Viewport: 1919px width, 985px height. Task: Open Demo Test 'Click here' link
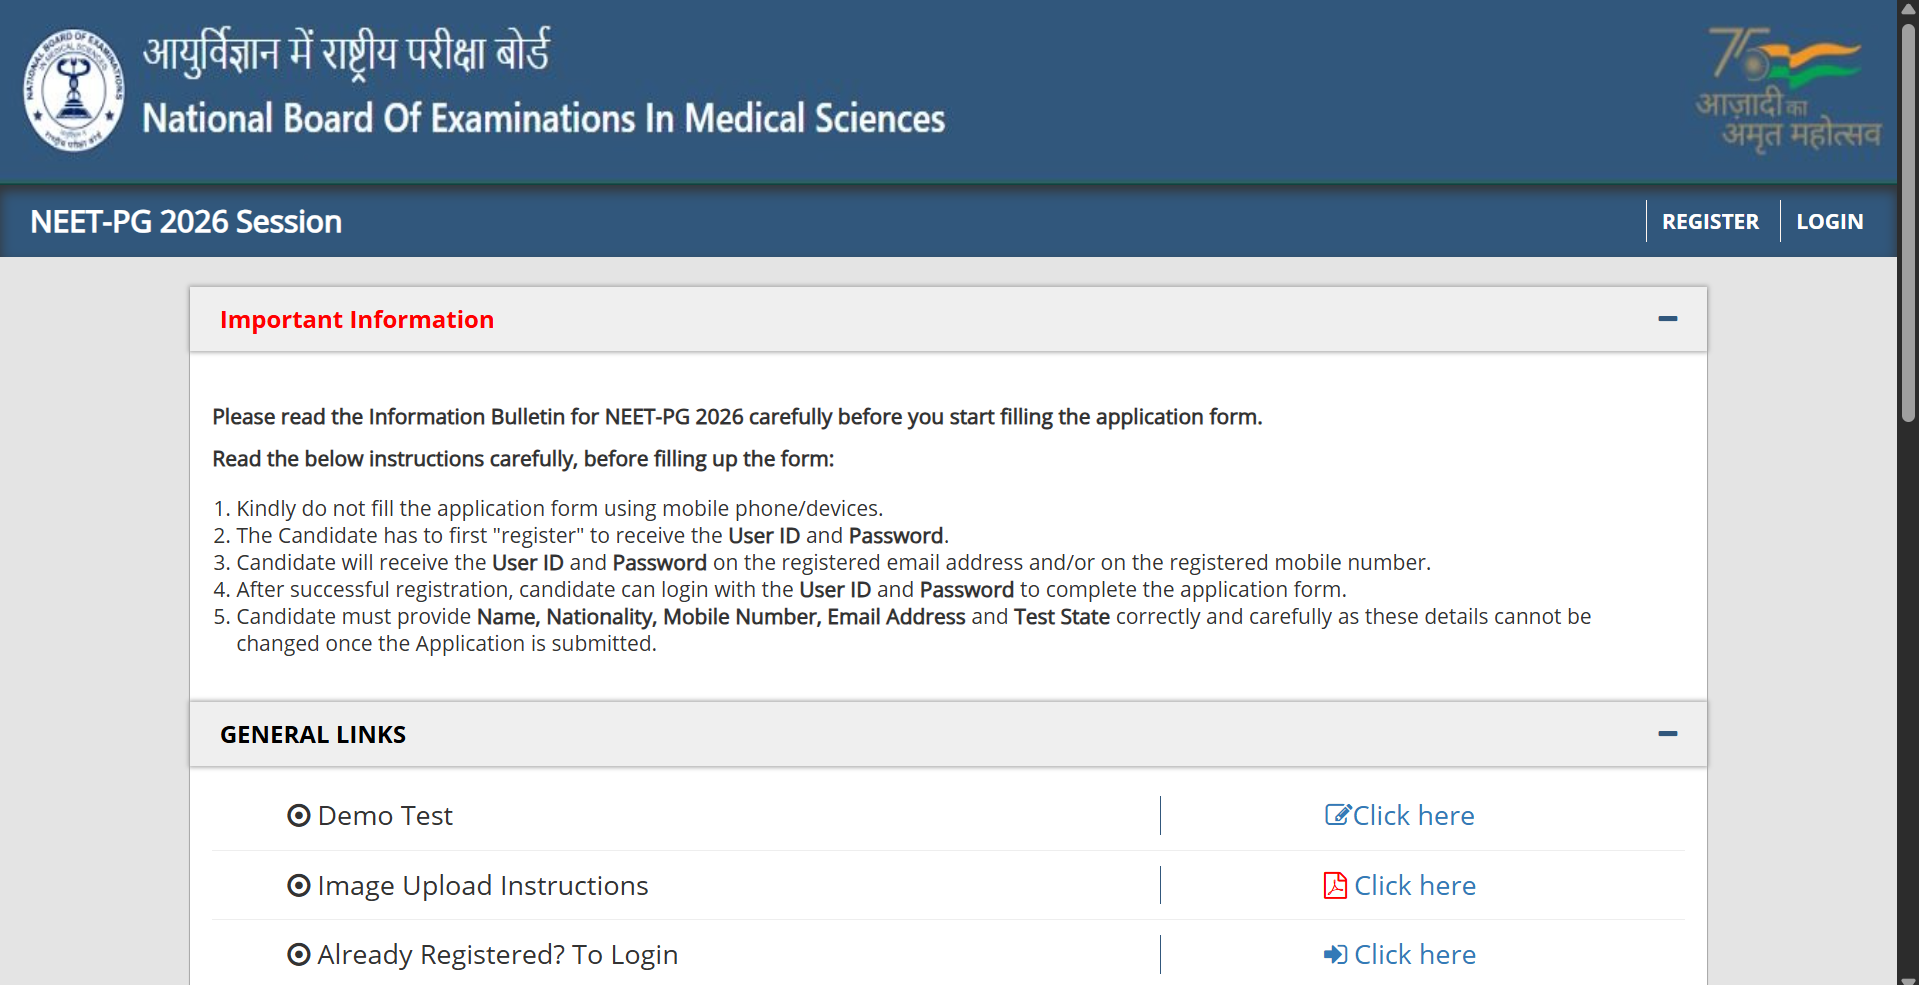(1413, 815)
